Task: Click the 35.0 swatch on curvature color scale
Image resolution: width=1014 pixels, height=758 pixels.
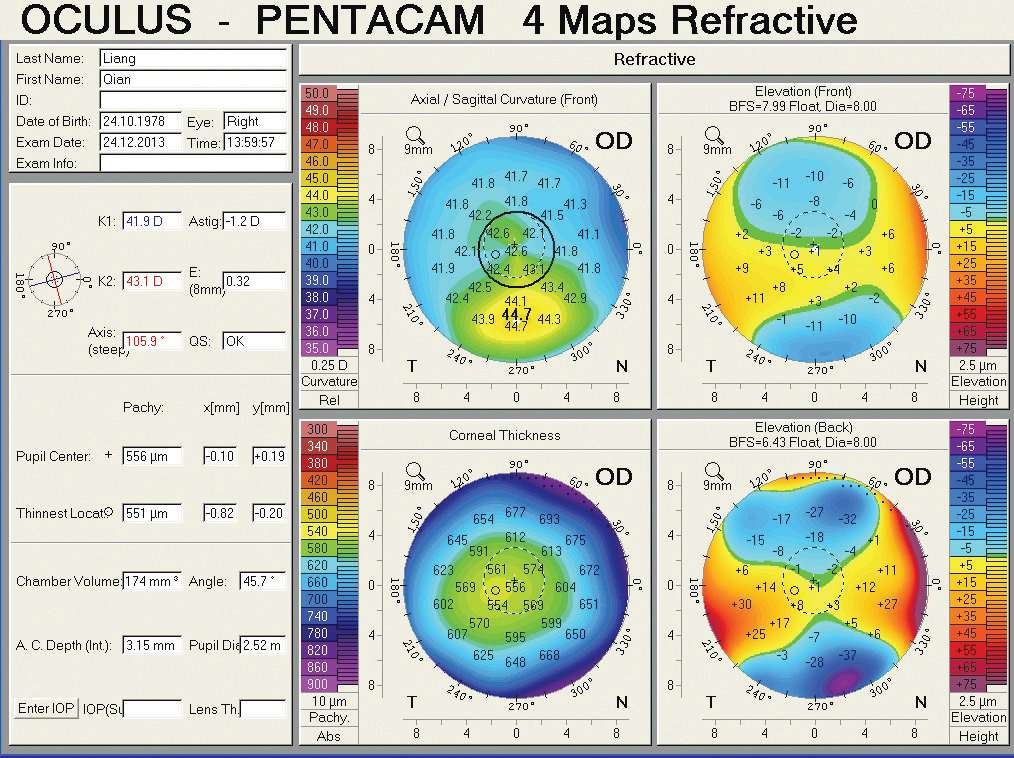Action: tap(318, 348)
